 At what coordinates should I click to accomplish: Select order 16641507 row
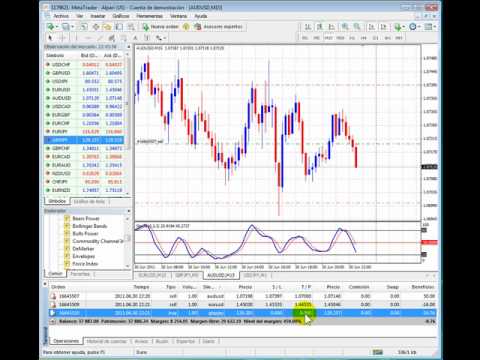tap(243, 296)
